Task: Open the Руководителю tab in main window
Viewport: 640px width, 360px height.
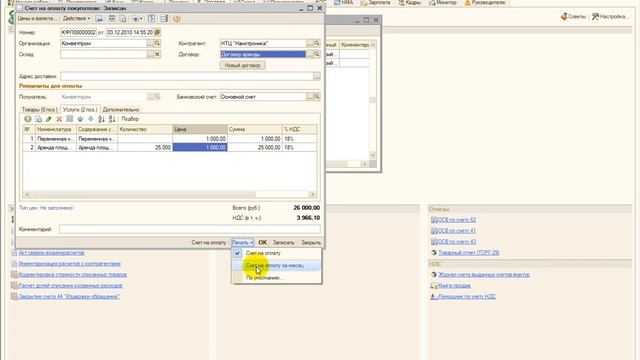Action: pyautogui.click(x=485, y=3)
